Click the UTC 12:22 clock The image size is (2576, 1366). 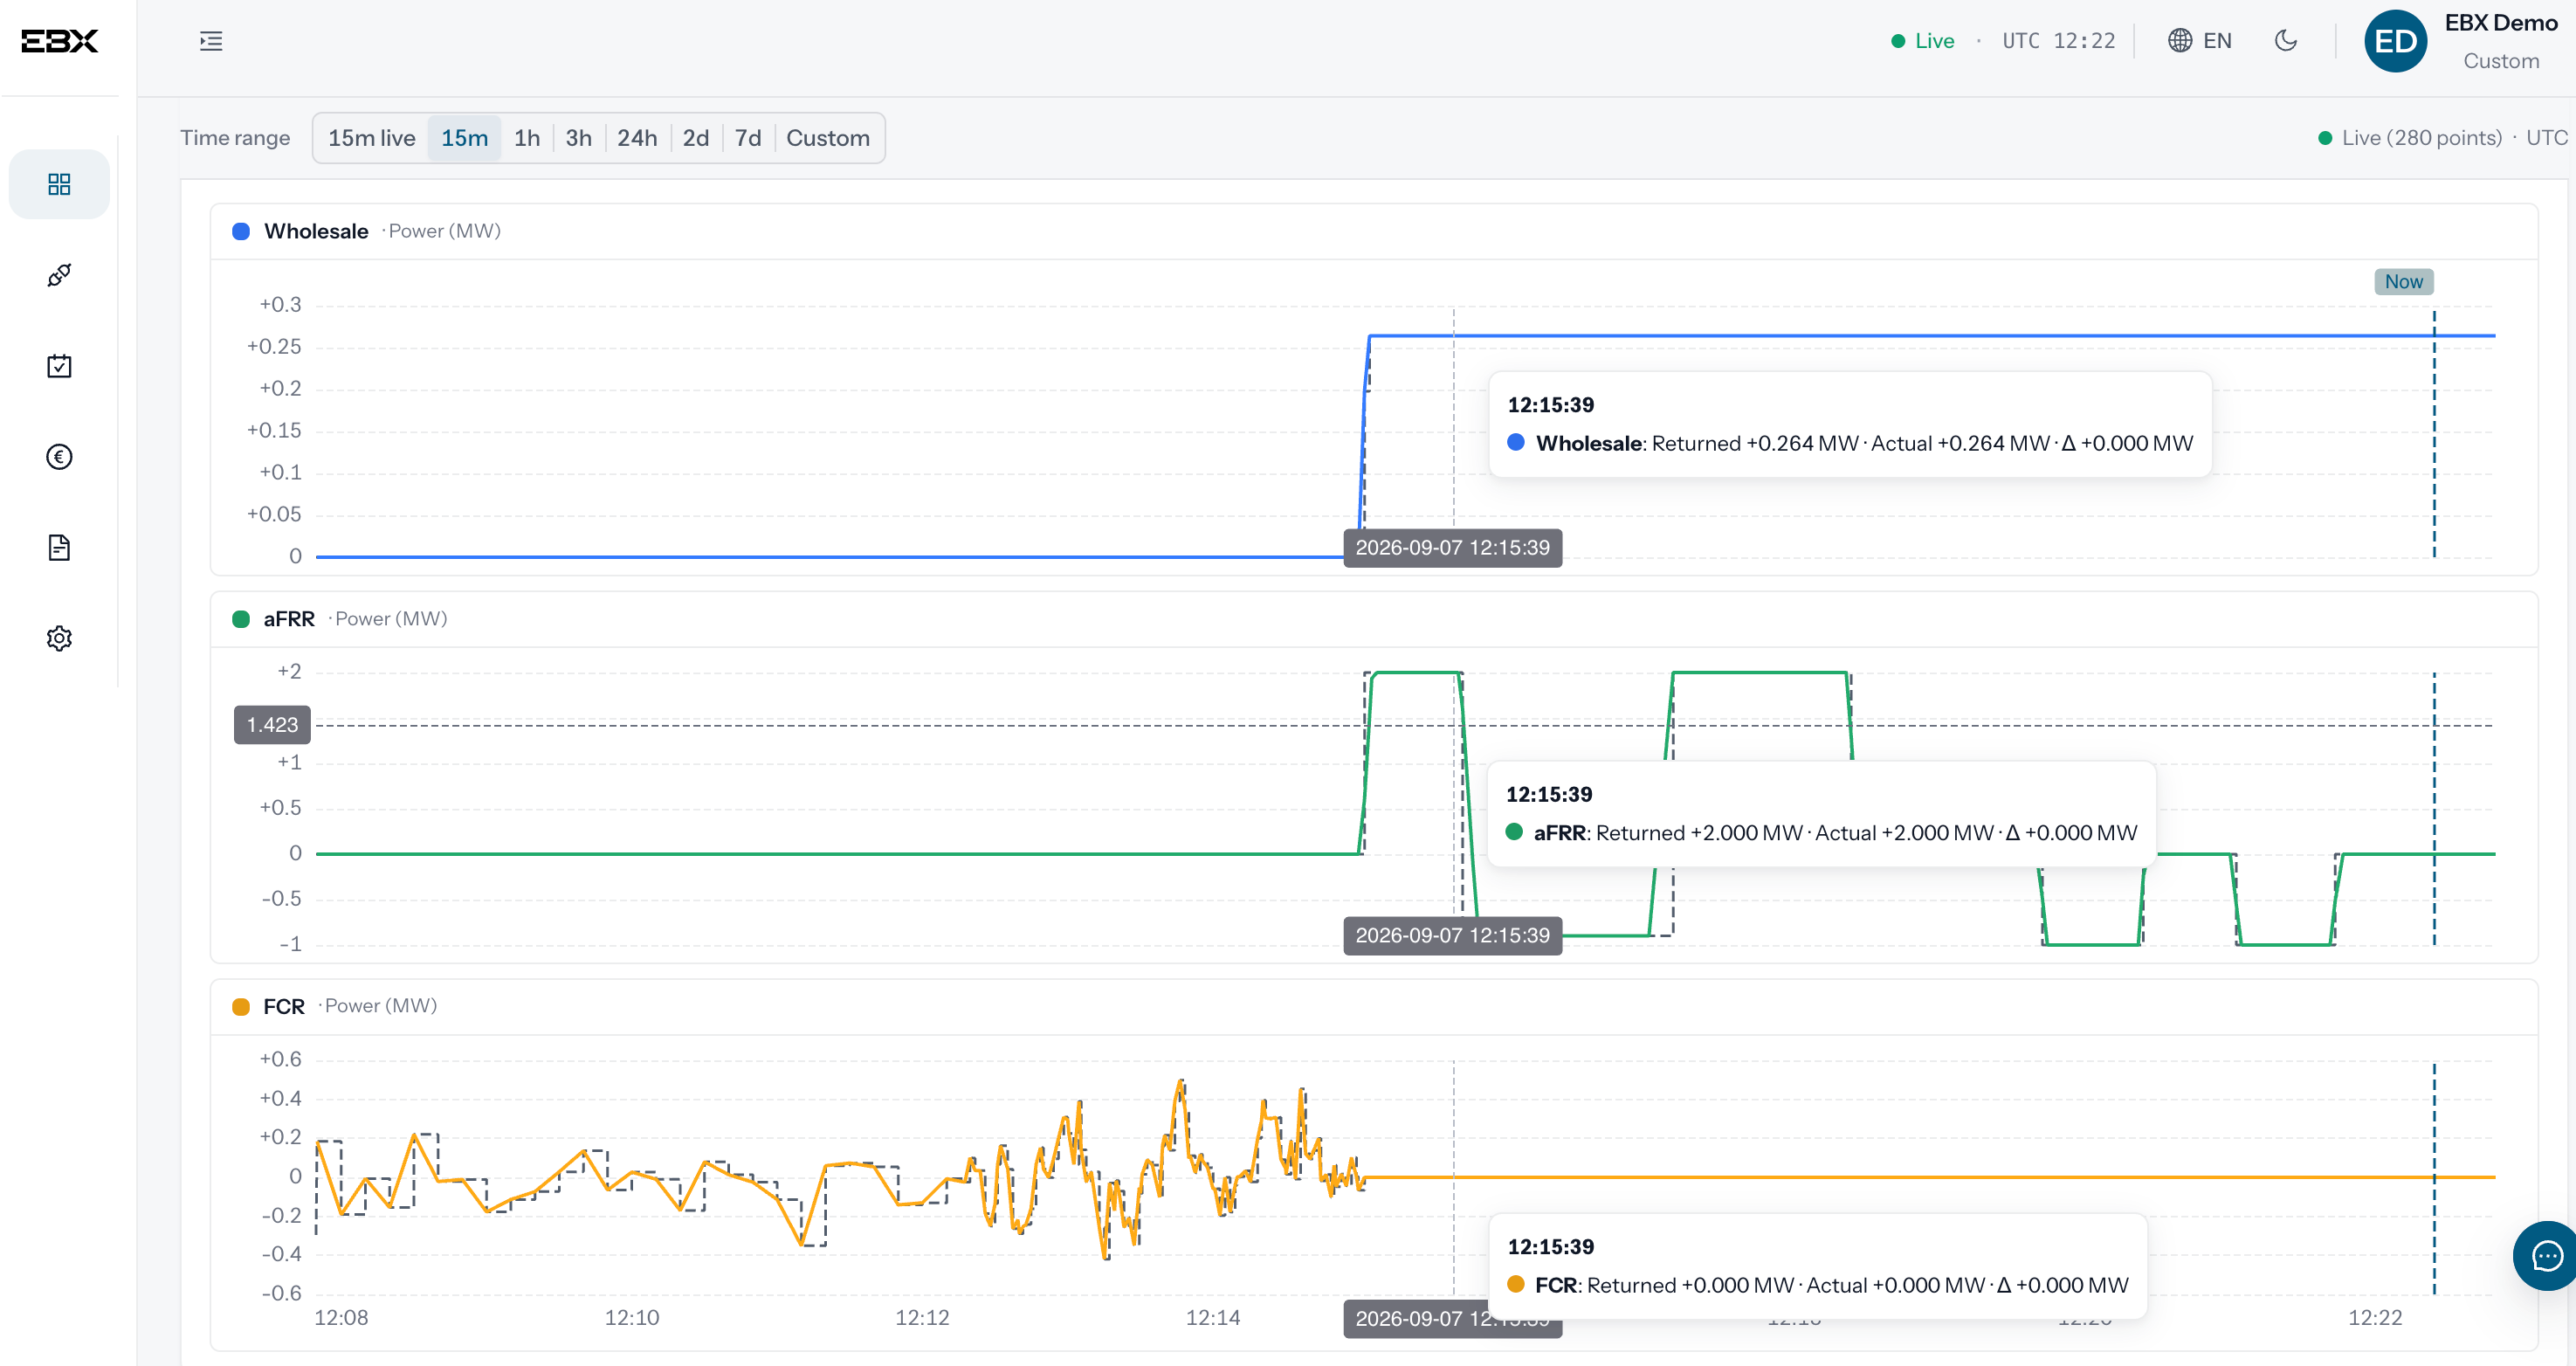2058,41
